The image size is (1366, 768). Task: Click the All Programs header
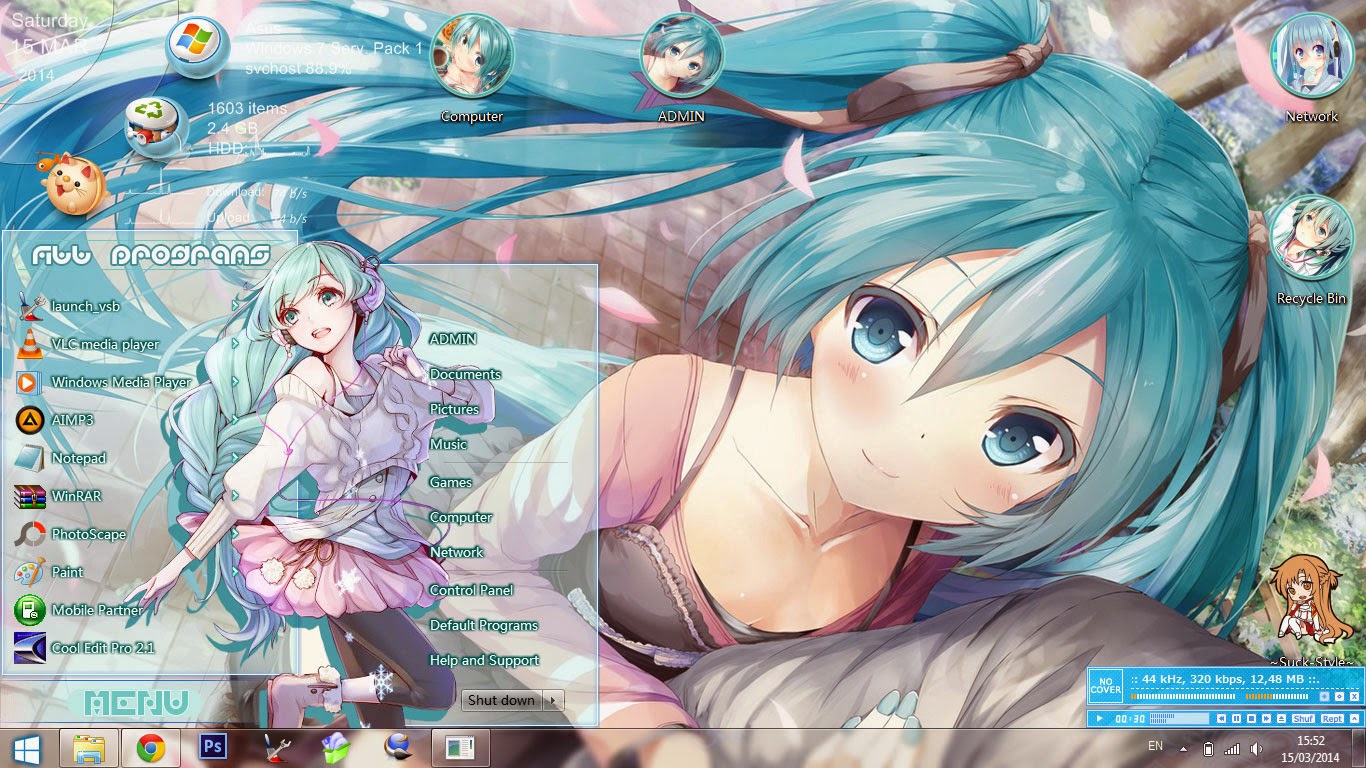[151, 254]
